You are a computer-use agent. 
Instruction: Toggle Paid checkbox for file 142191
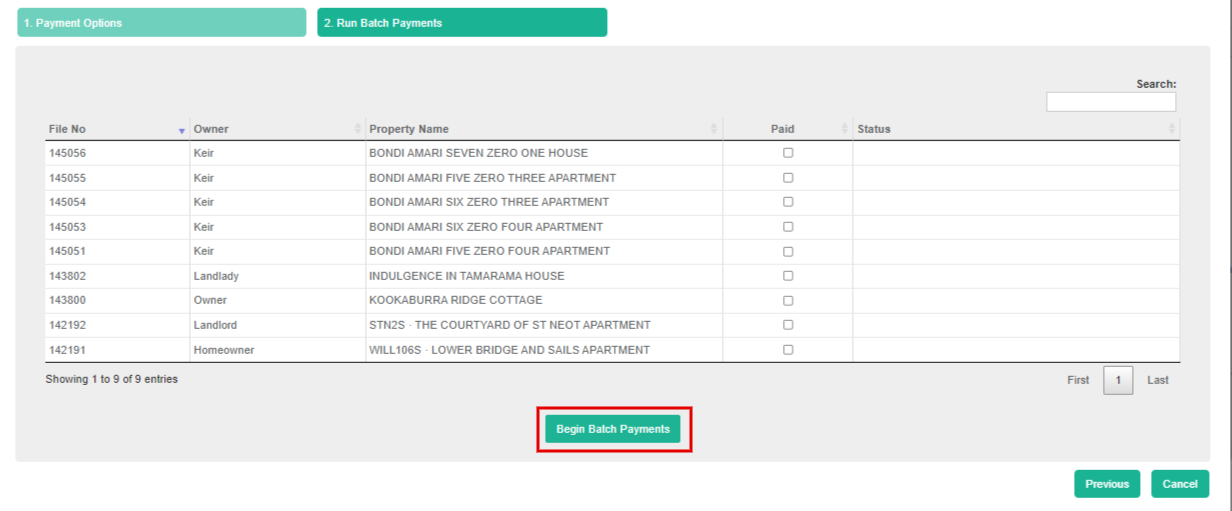(788, 350)
